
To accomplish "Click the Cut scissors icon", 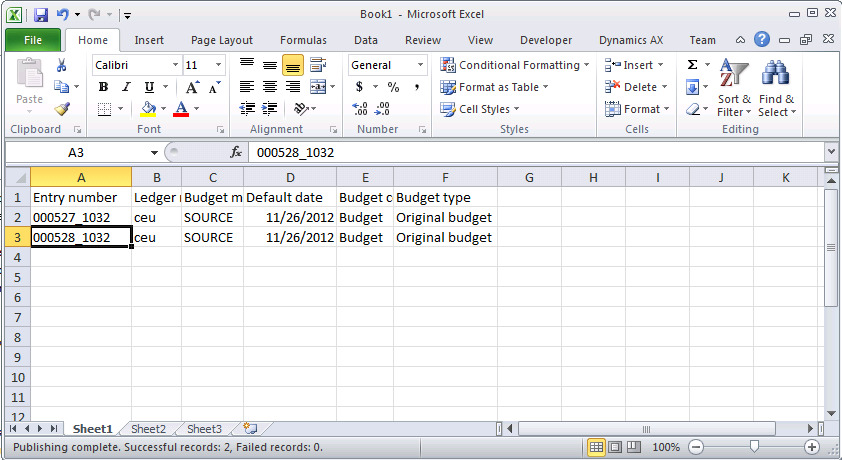I will coord(62,65).
